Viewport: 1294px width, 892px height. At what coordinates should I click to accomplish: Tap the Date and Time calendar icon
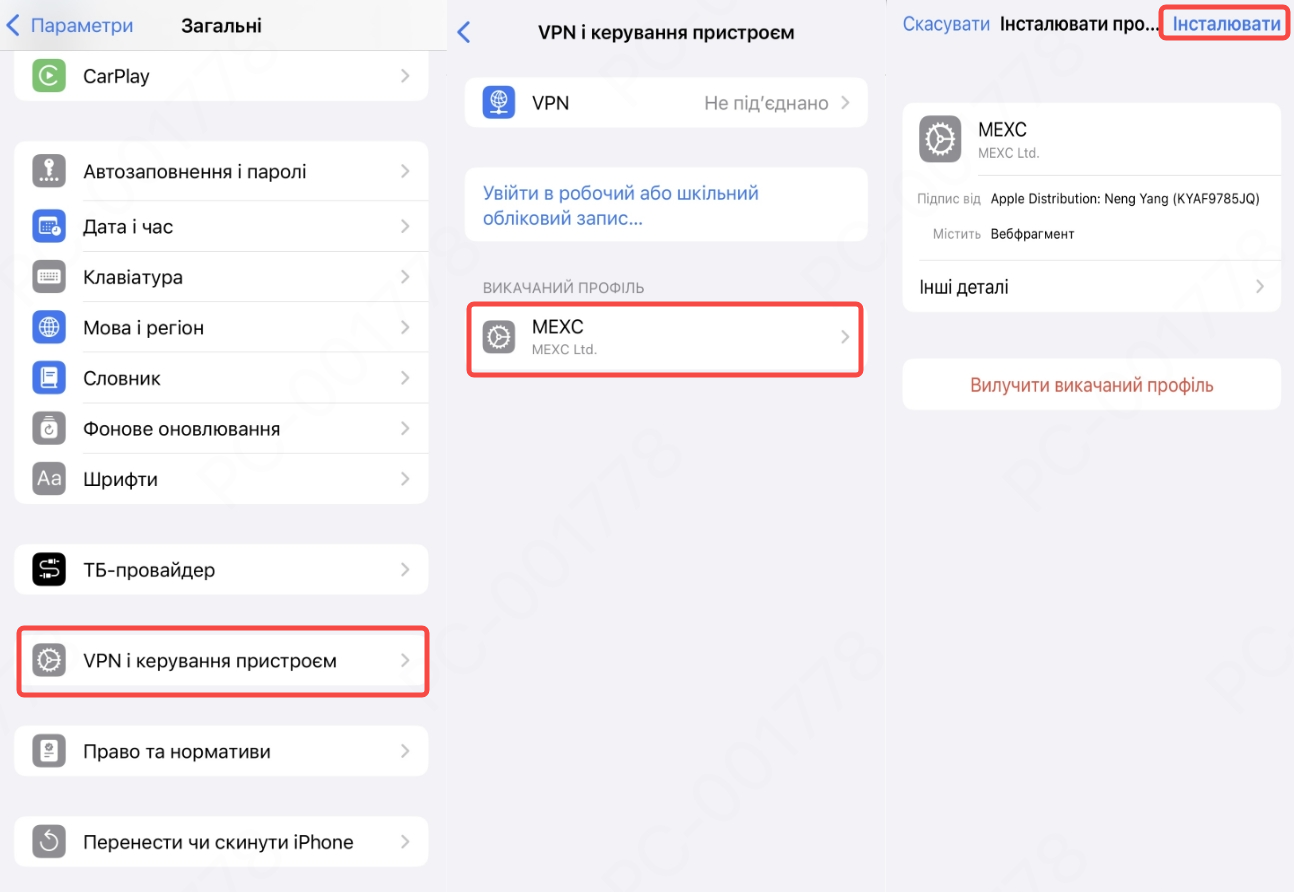(x=49, y=227)
